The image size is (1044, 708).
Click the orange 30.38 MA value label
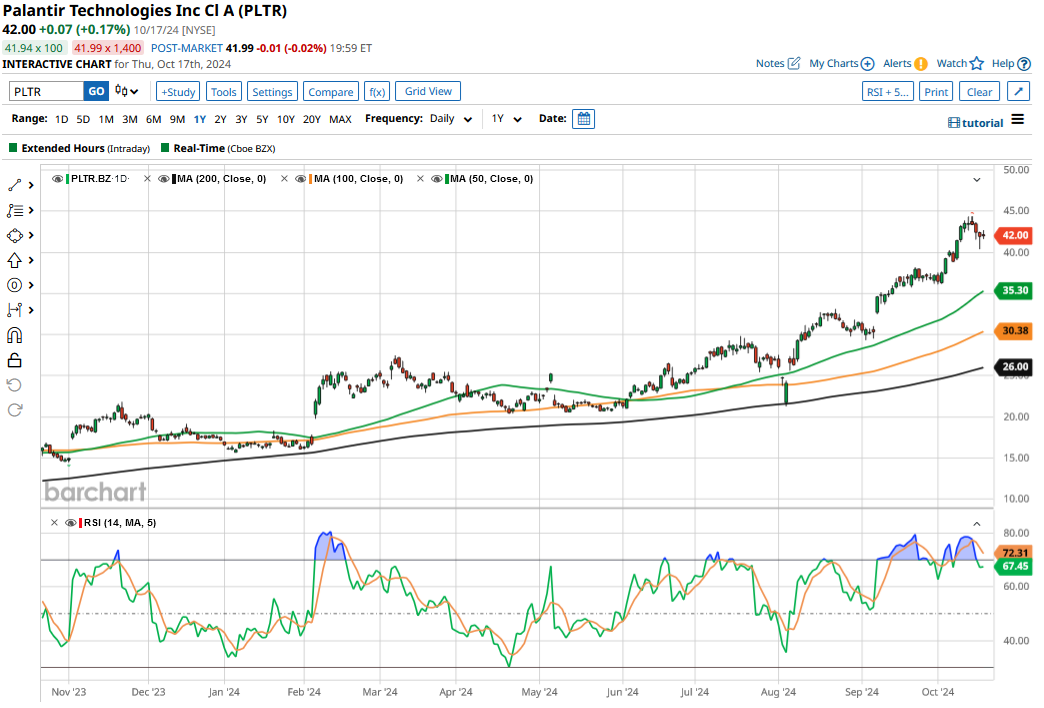click(1013, 330)
